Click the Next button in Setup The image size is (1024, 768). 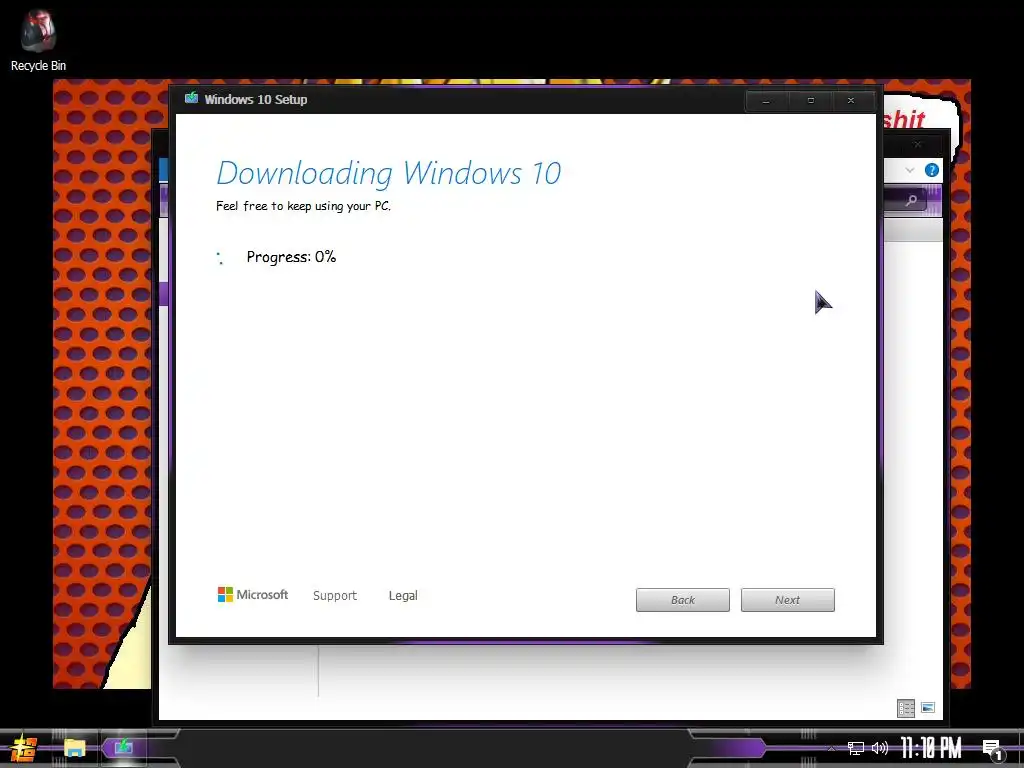(788, 600)
